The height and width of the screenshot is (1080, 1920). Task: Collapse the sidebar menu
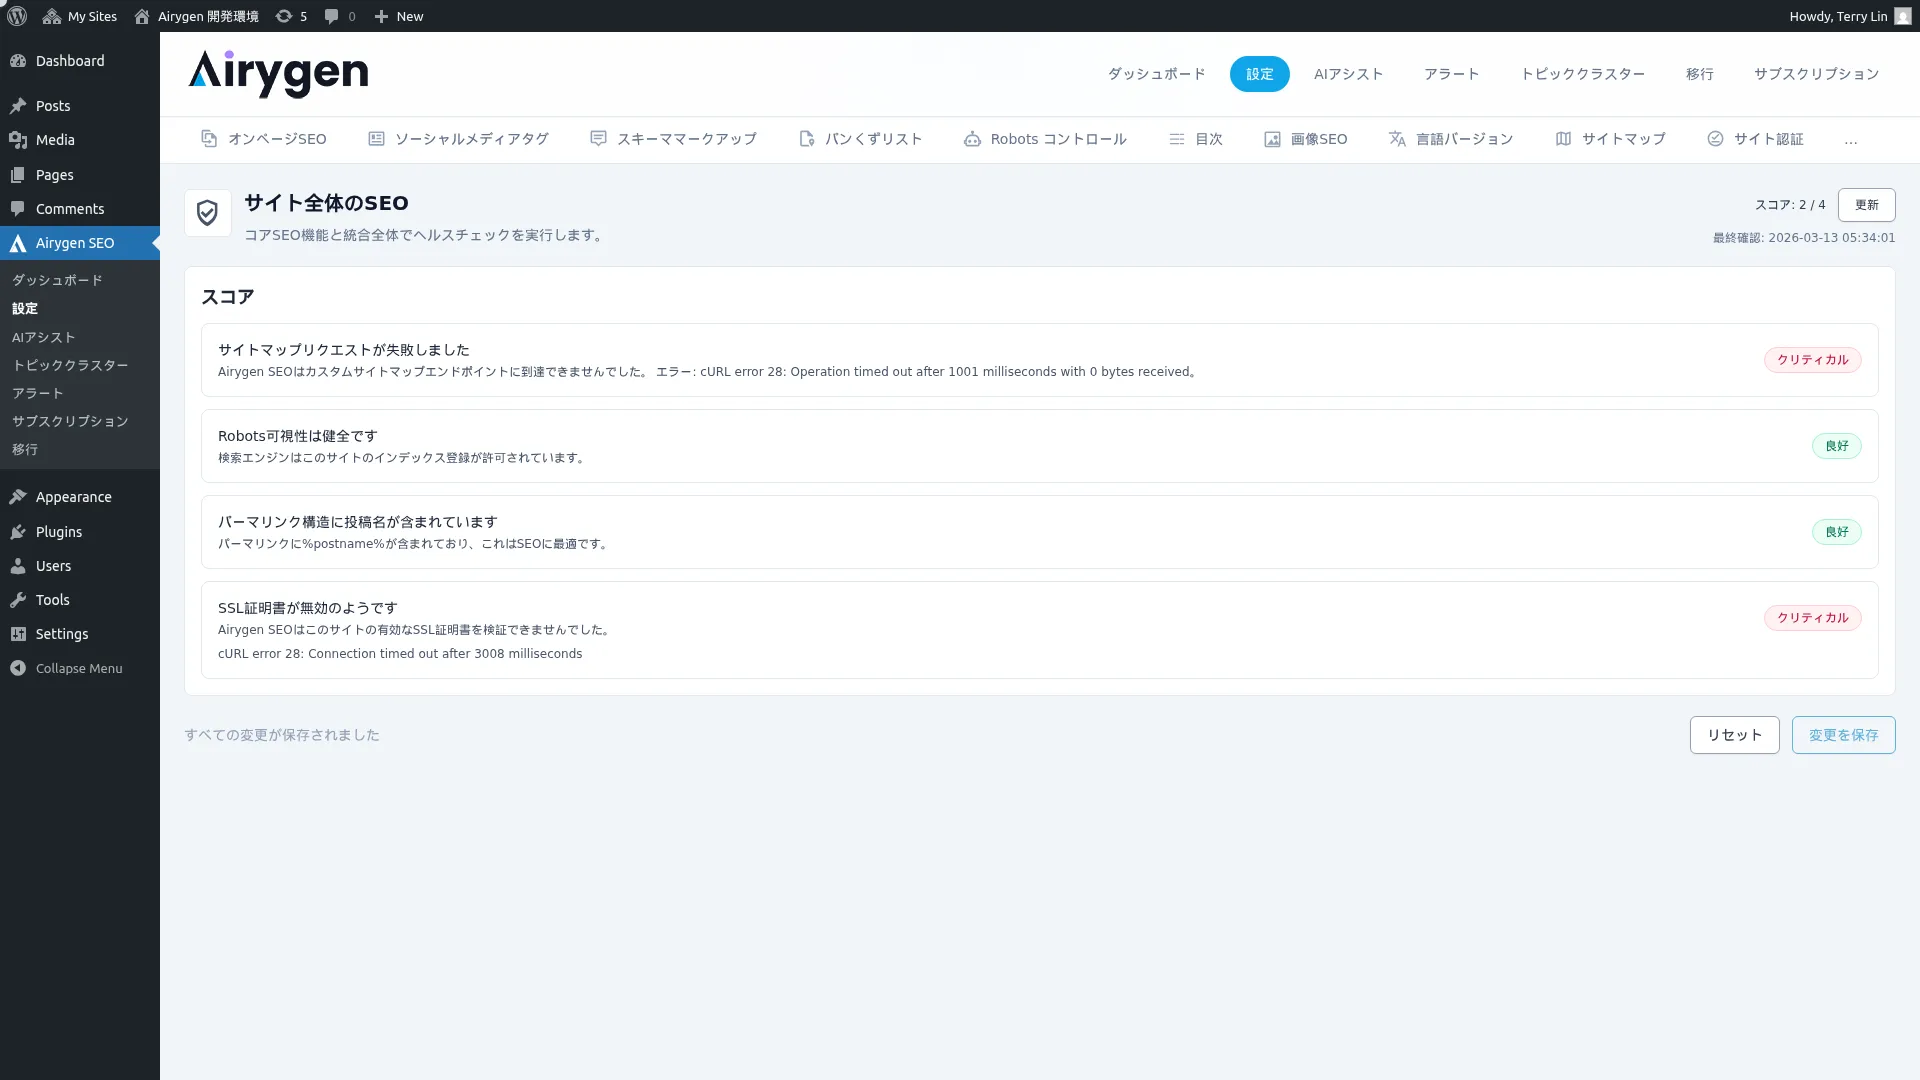pos(79,668)
